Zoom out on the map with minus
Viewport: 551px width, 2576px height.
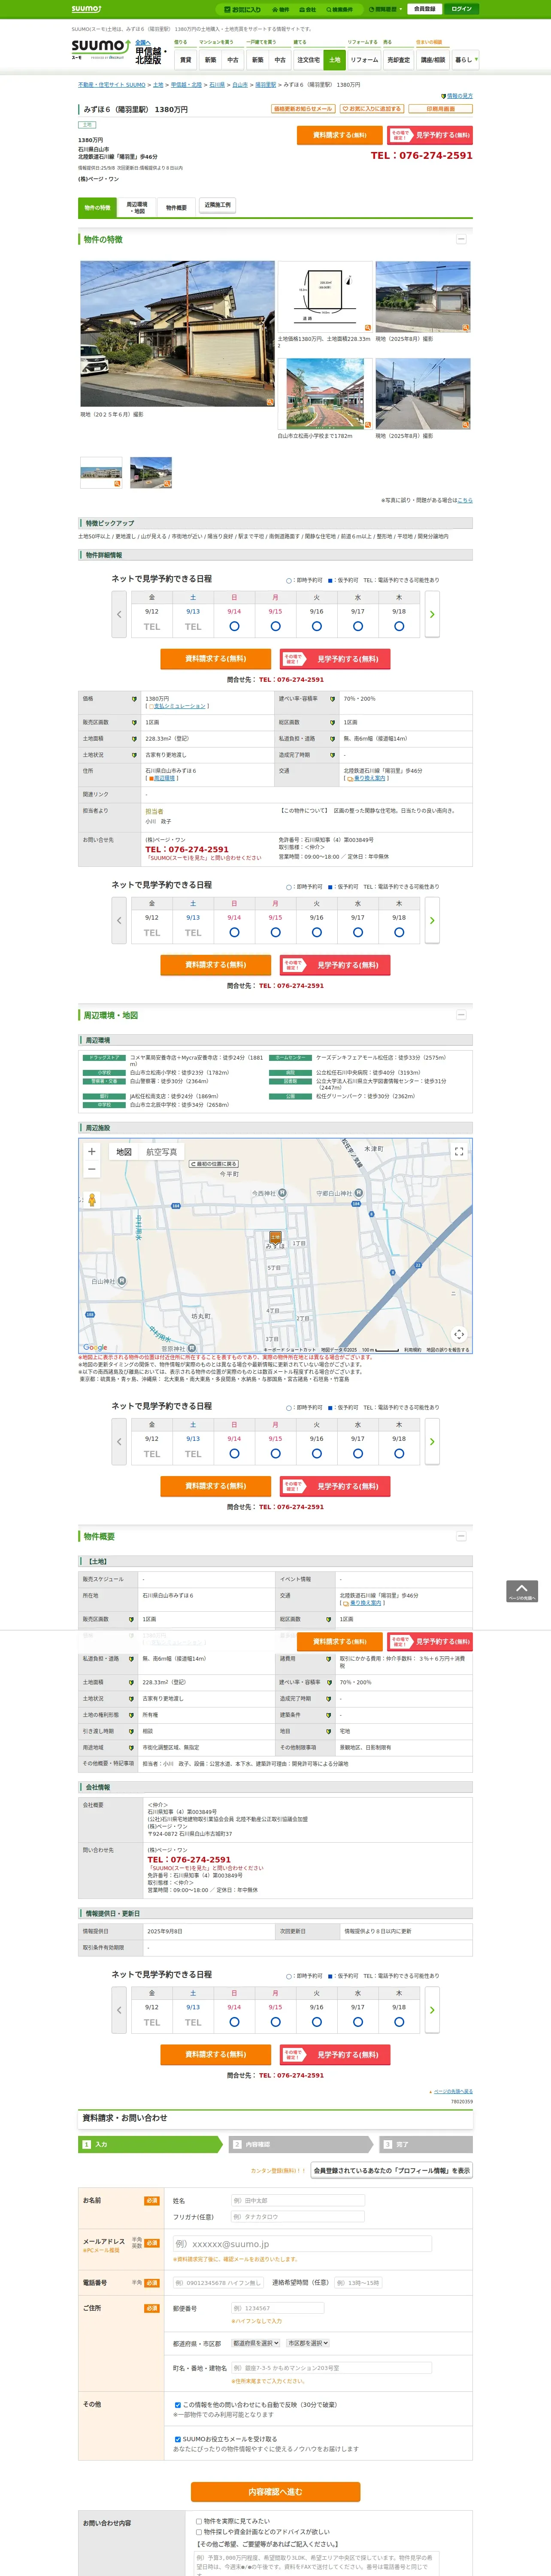[92, 1169]
